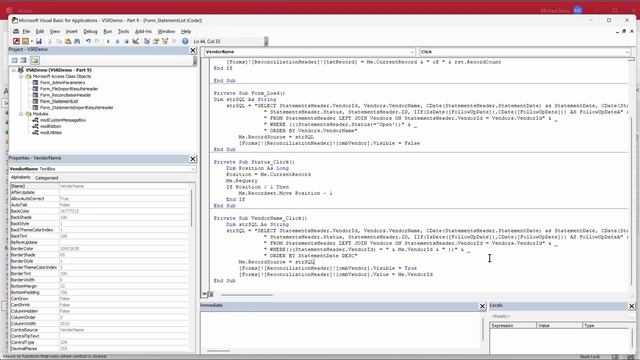Open the Insert menu
The image size is (640, 360).
[x=71, y=31]
